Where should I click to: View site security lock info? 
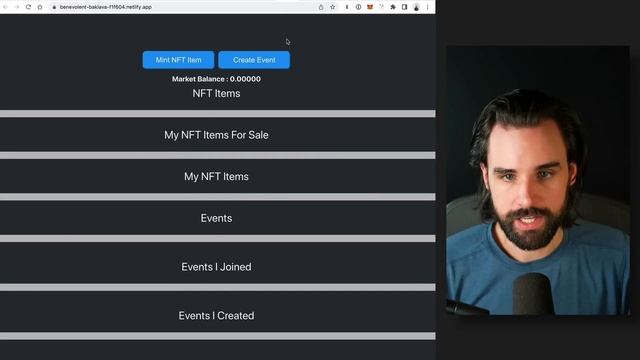click(x=54, y=7)
